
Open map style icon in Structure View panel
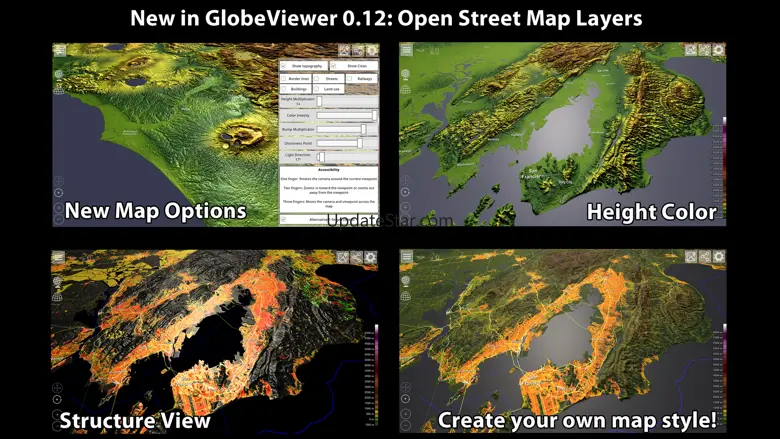pyautogui.click(x=343, y=257)
